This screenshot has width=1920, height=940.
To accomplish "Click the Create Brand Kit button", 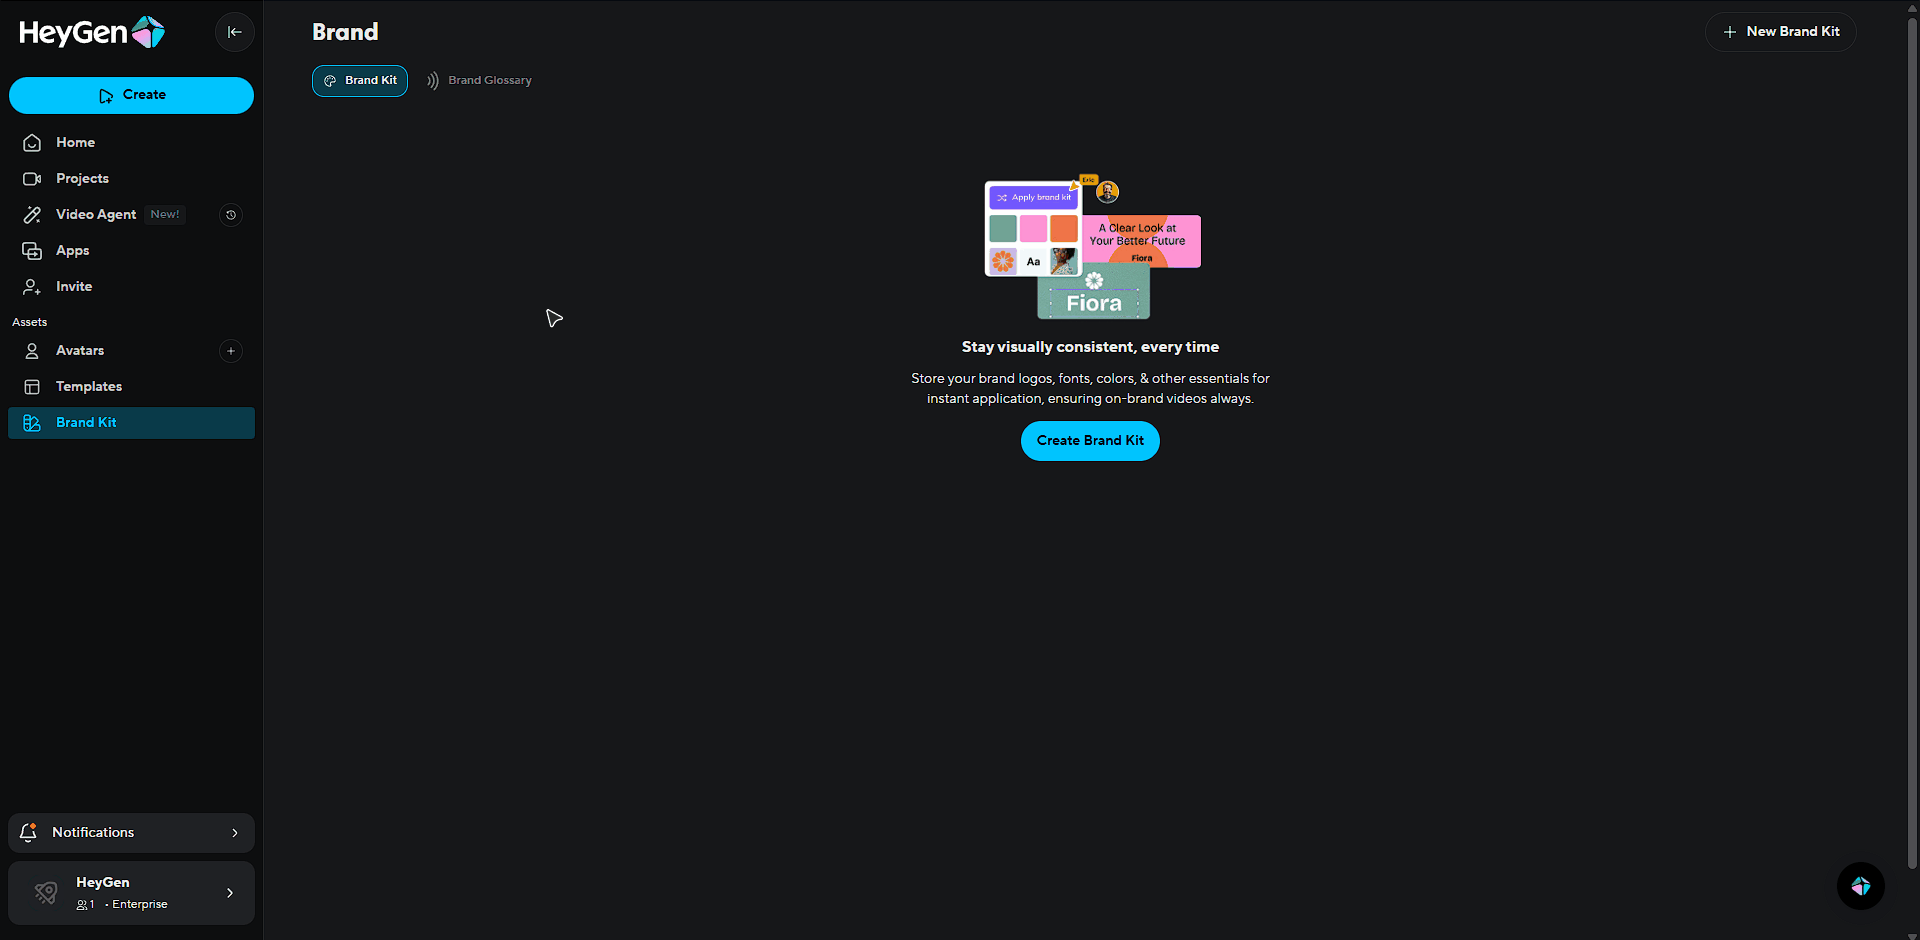I will pos(1090,441).
